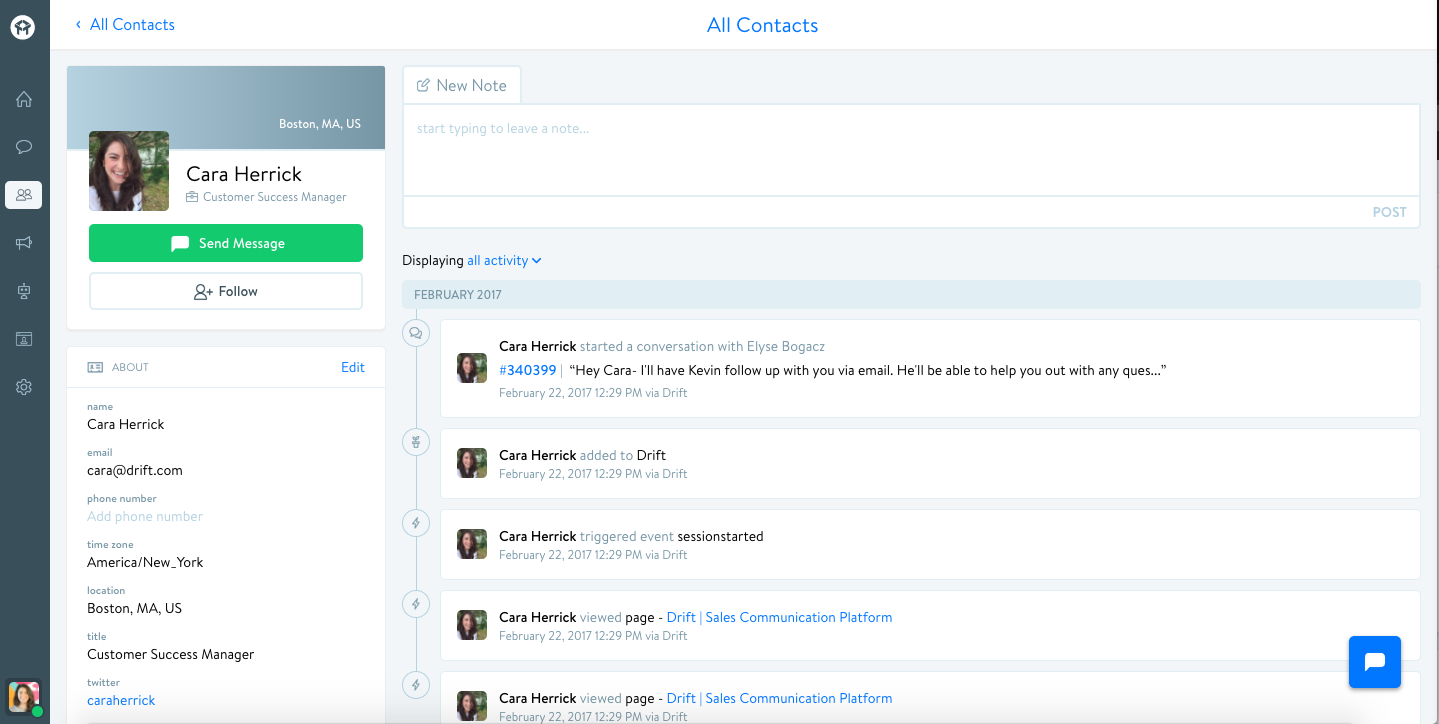Screen dimensions: 1439x724
Task: Click the Send Message button
Action: pos(226,243)
